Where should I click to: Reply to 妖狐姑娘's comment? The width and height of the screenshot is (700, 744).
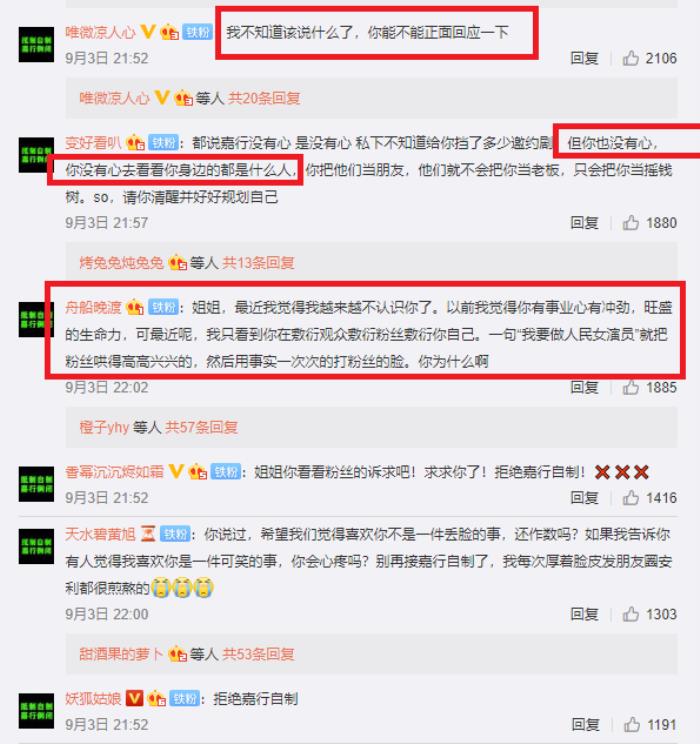(585, 724)
